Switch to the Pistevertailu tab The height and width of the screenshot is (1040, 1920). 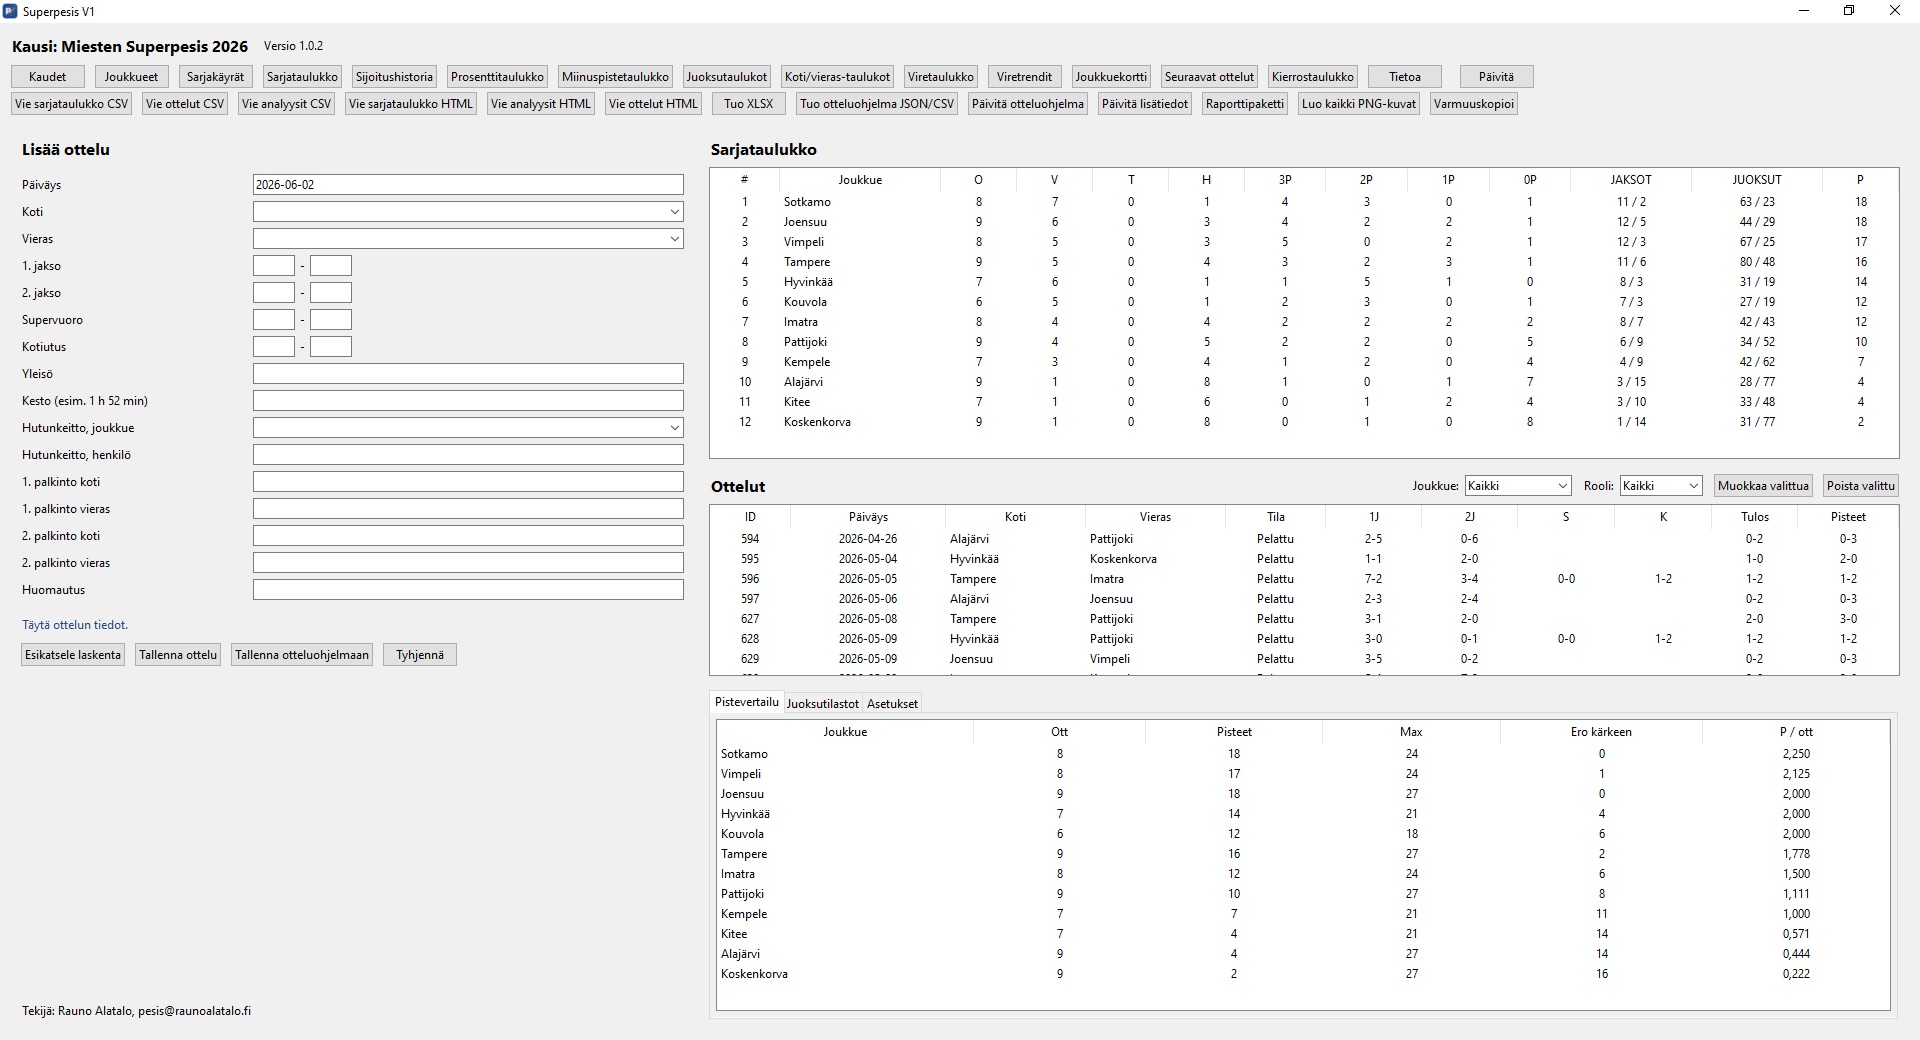[747, 702]
